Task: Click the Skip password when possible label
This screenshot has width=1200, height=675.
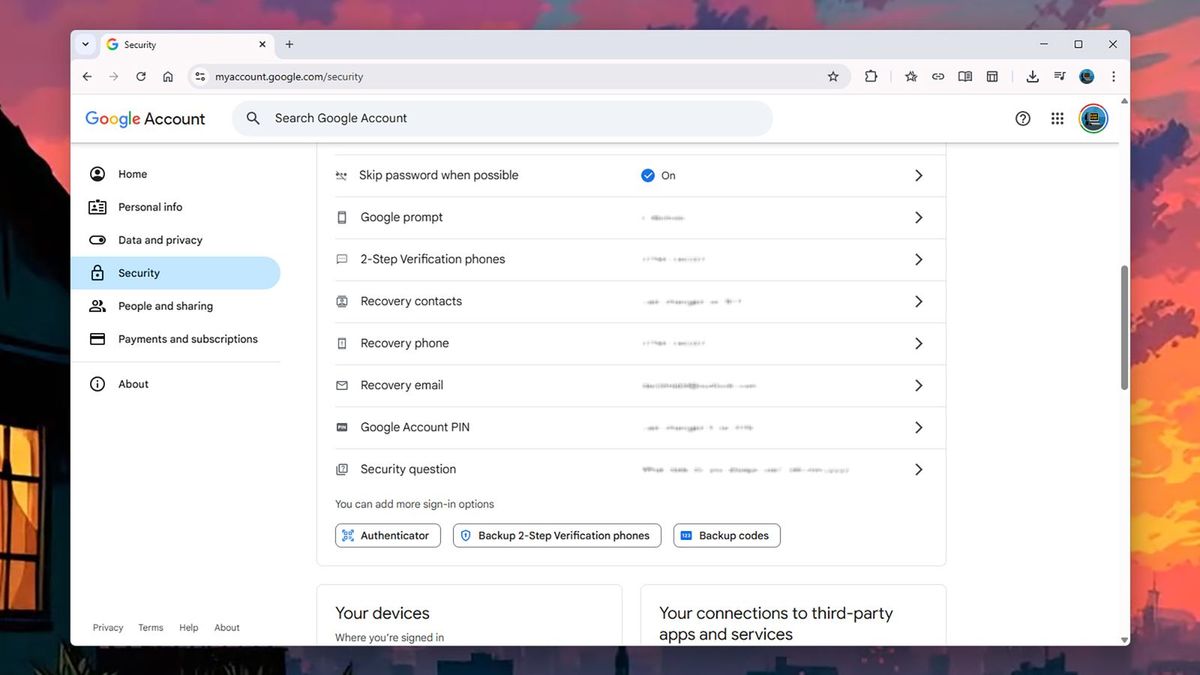Action: point(439,175)
